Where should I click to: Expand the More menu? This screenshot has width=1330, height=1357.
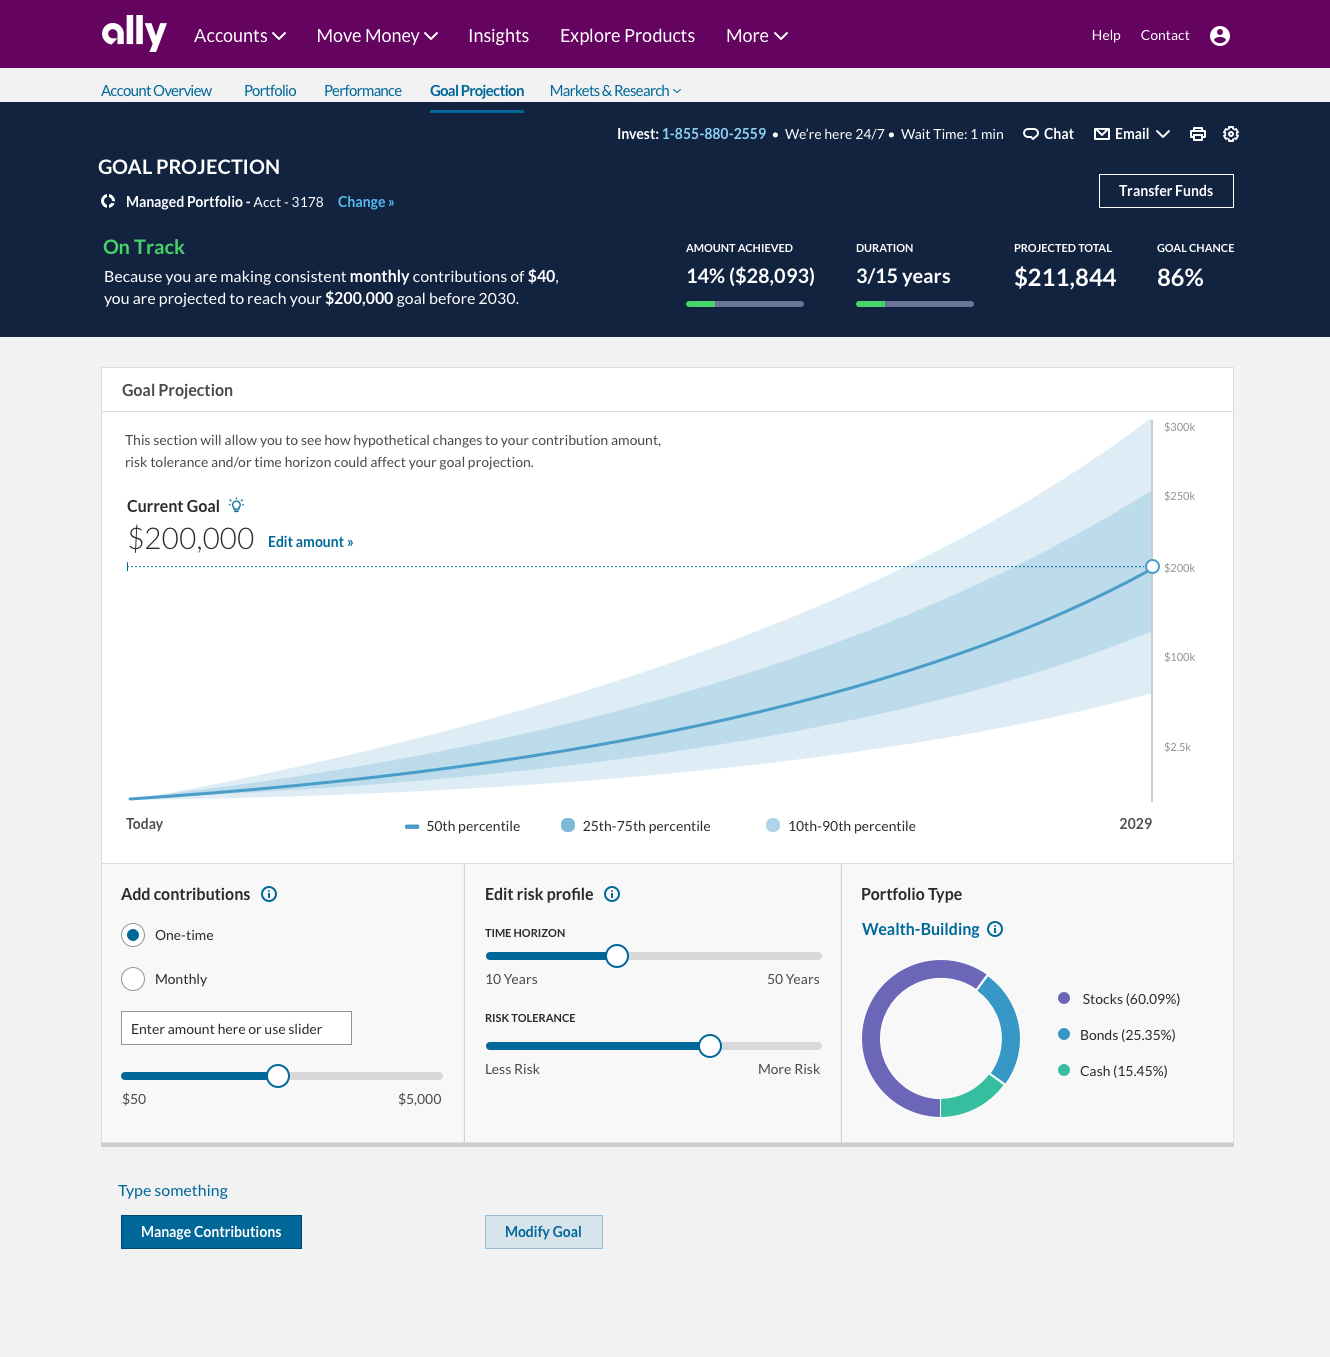tap(757, 36)
